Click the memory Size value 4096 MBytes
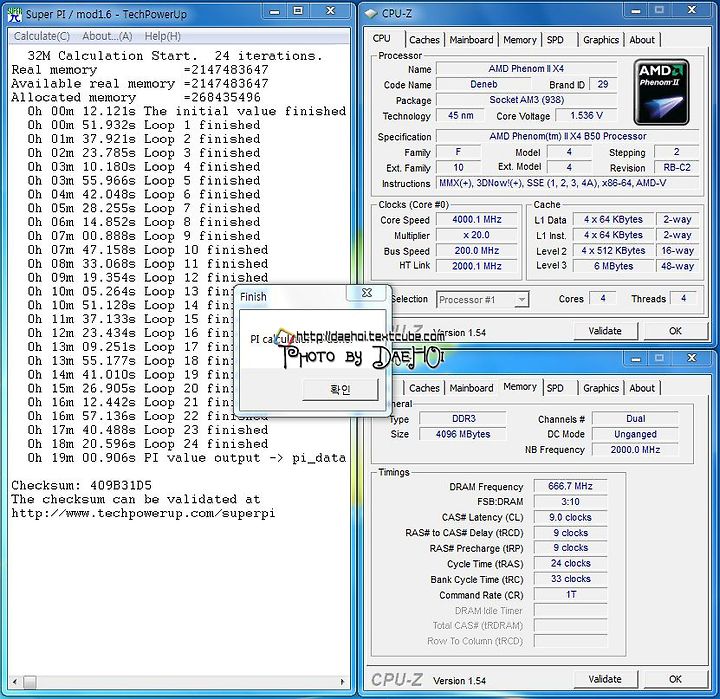720x699 pixels. [x=463, y=434]
